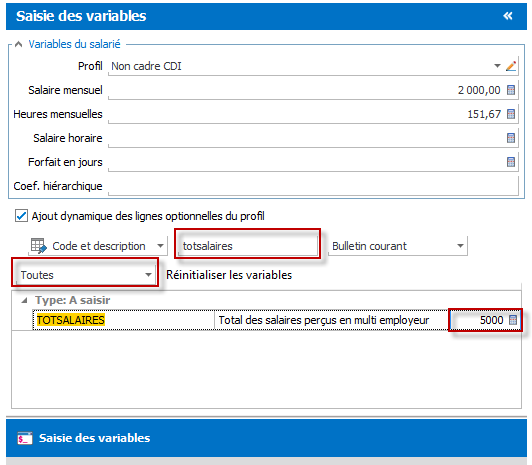This screenshot has width=532, height=465.
Task: Open calculator for Heures mensuelles
Action: pos(511,114)
